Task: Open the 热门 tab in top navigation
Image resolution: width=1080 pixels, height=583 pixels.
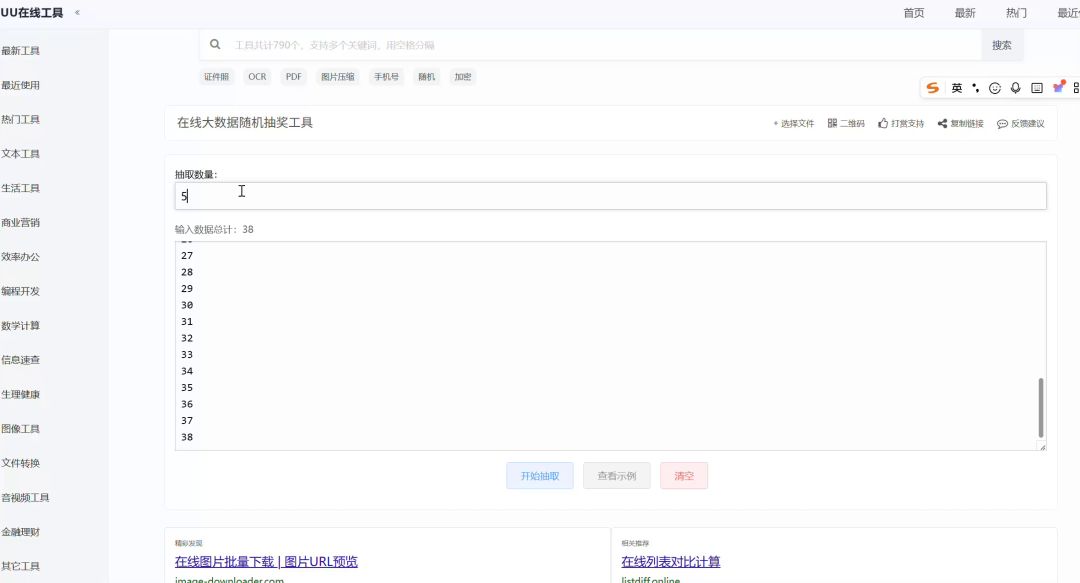Action: pos(1016,13)
